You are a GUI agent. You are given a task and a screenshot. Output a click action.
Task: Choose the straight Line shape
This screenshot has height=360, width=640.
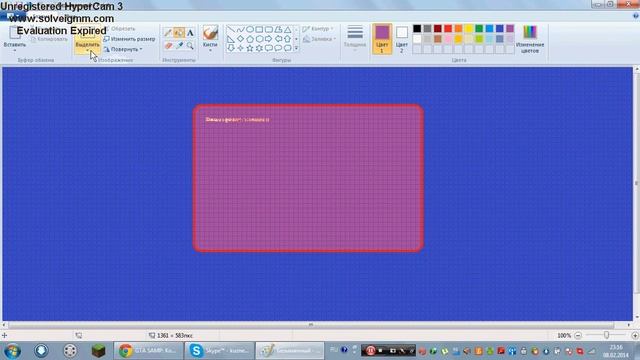[231, 30]
